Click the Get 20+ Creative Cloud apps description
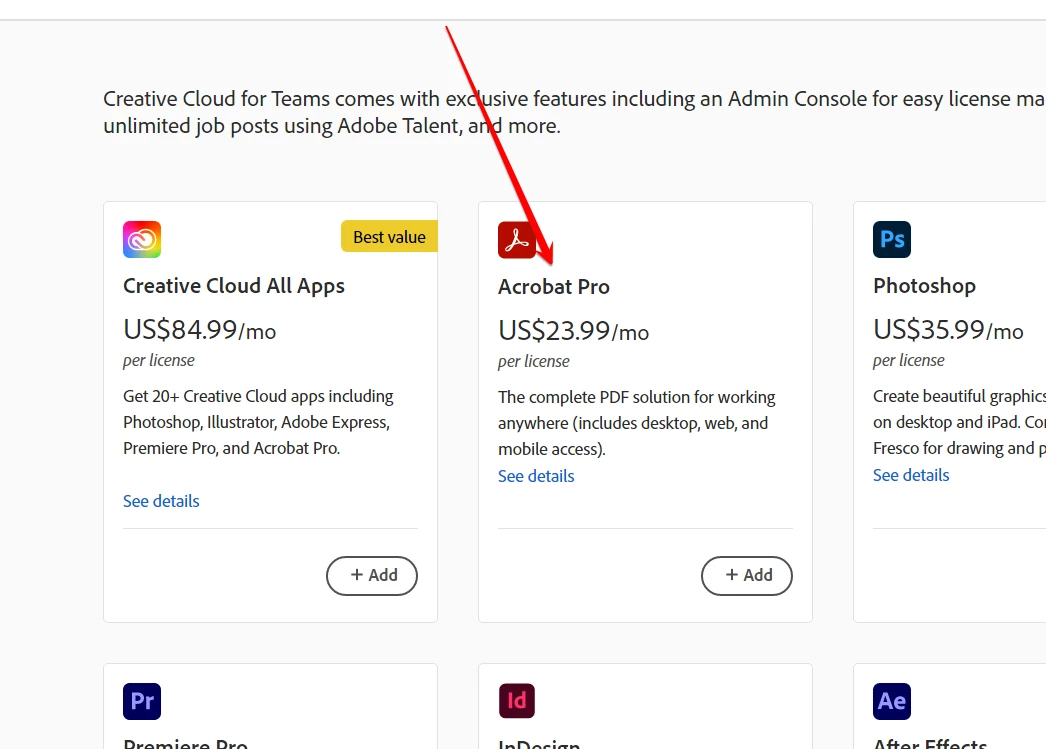The height and width of the screenshot is (749, 1046). tap(258, 422)
